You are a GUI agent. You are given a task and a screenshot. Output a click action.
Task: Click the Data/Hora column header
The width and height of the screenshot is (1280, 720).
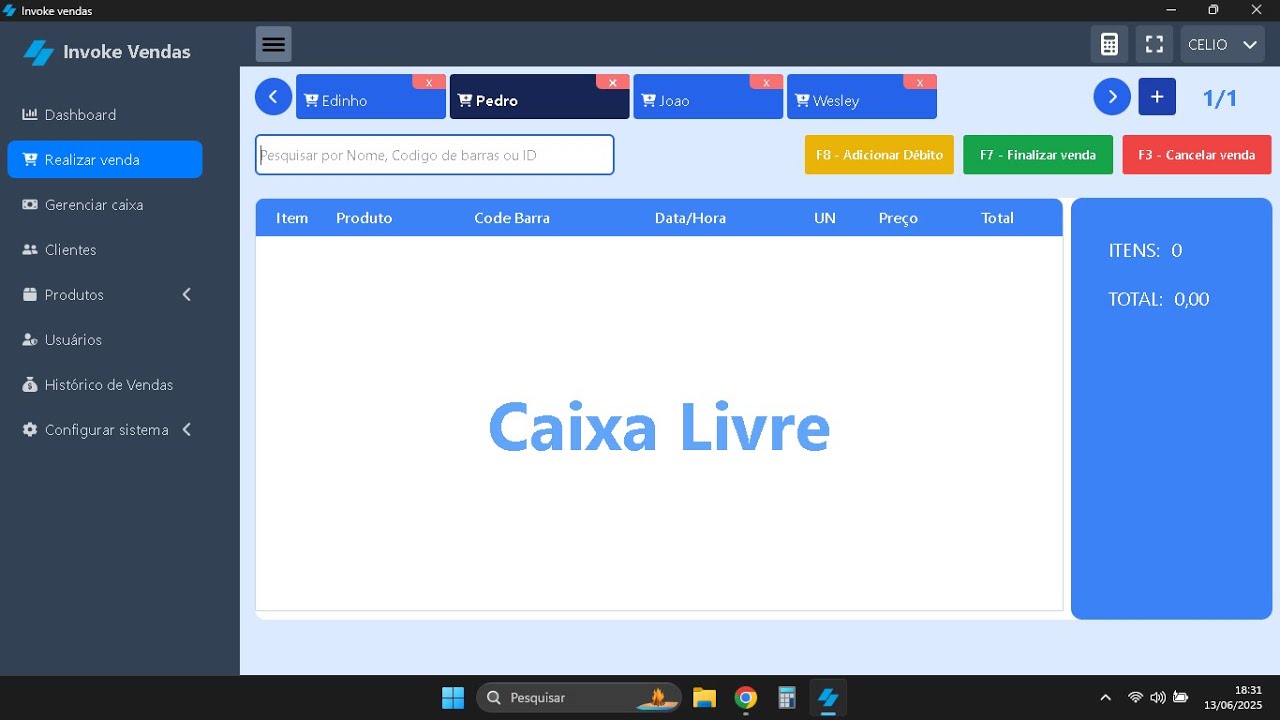pyautogui.click(x=690, y=218)
